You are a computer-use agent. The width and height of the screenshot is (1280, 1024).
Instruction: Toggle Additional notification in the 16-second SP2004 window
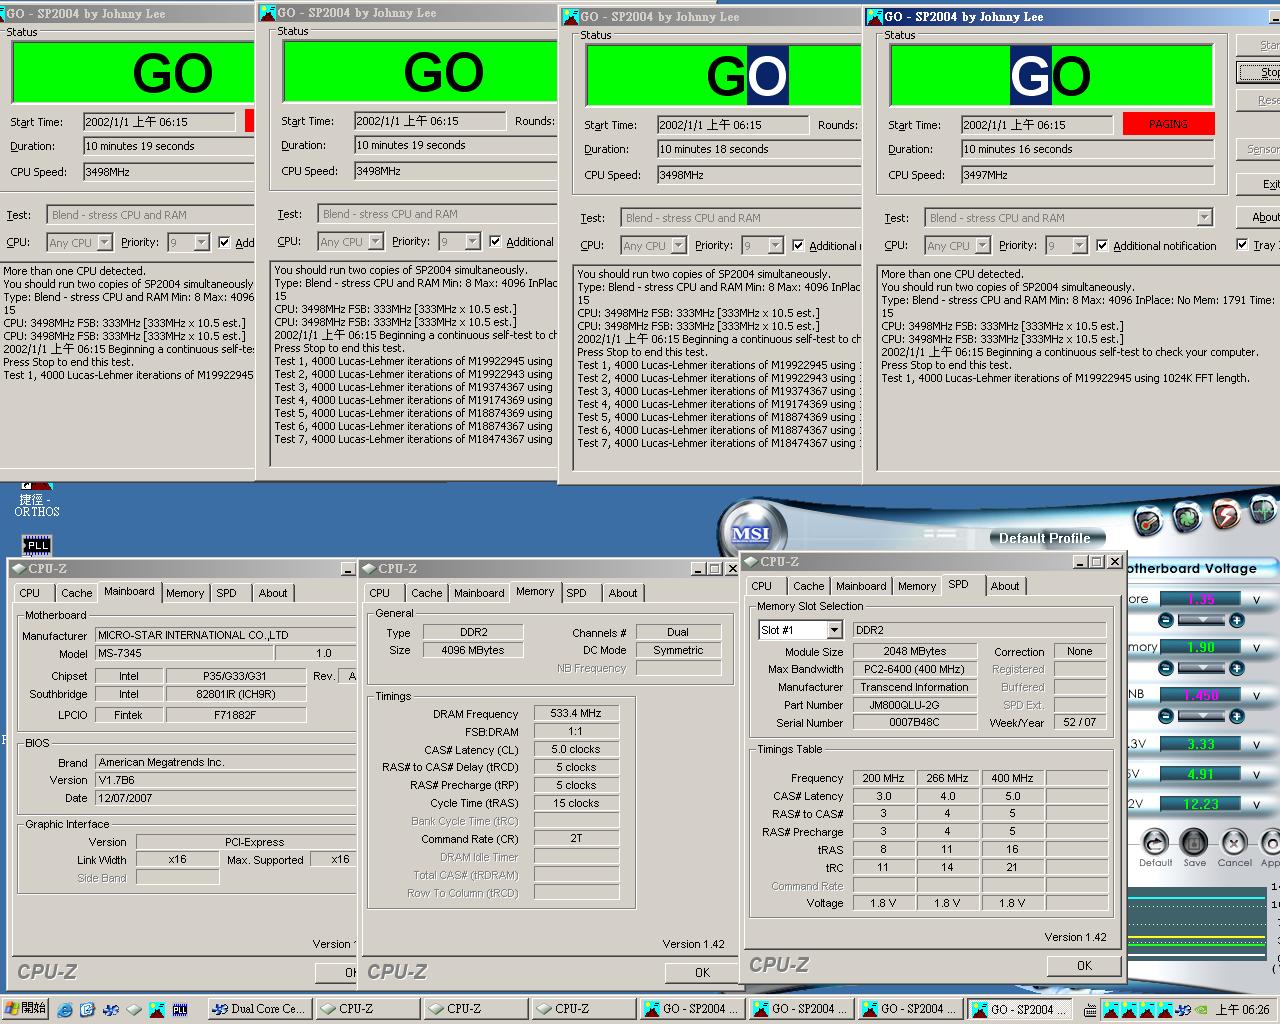click(x=1102, y=245)
